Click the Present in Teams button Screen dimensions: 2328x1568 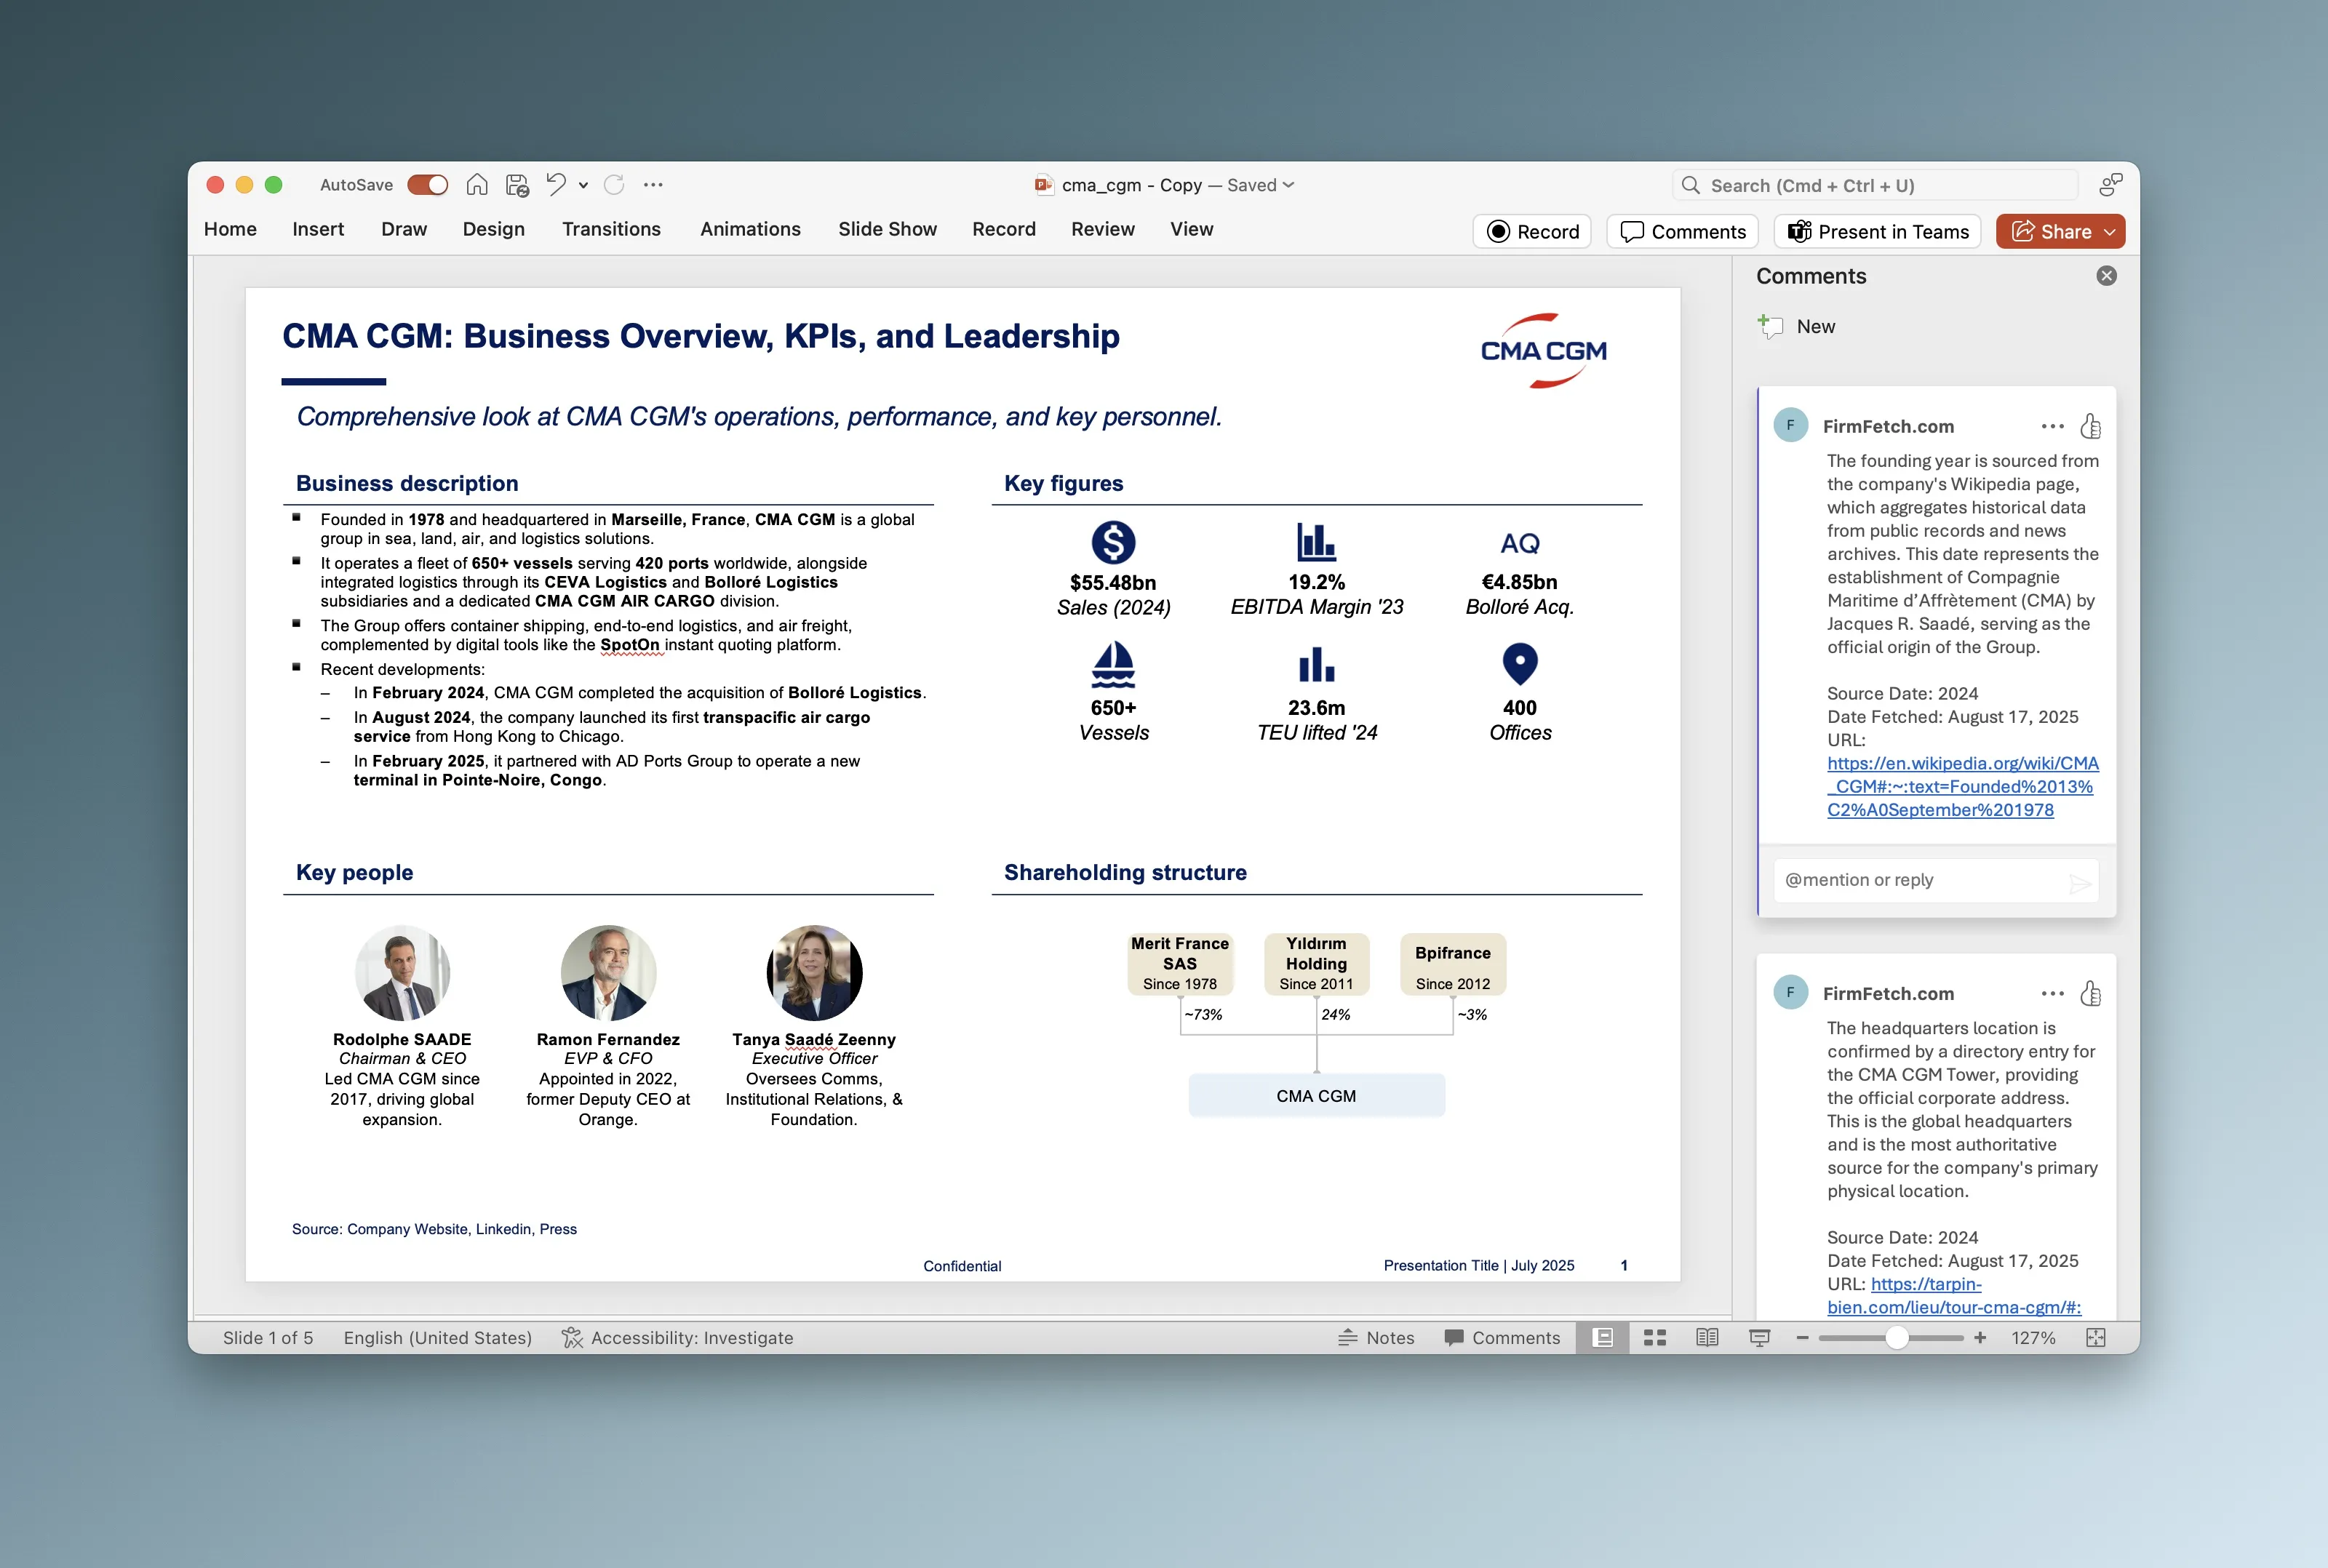click(1878, 232)
